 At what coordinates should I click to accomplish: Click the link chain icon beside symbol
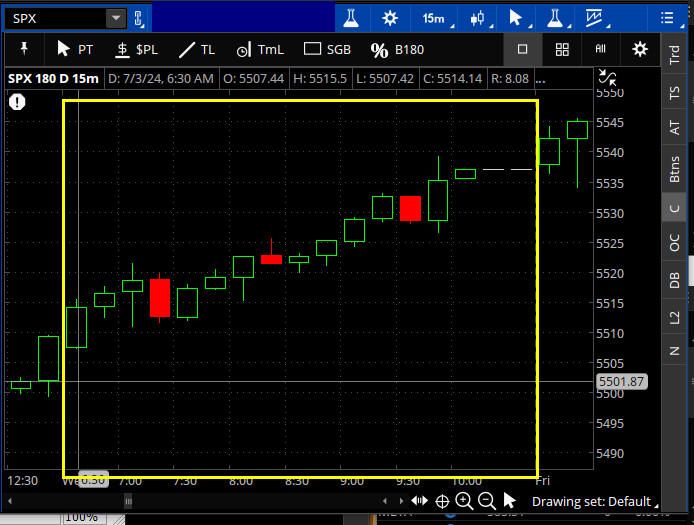pyautogui.click(x=139, y=18)
